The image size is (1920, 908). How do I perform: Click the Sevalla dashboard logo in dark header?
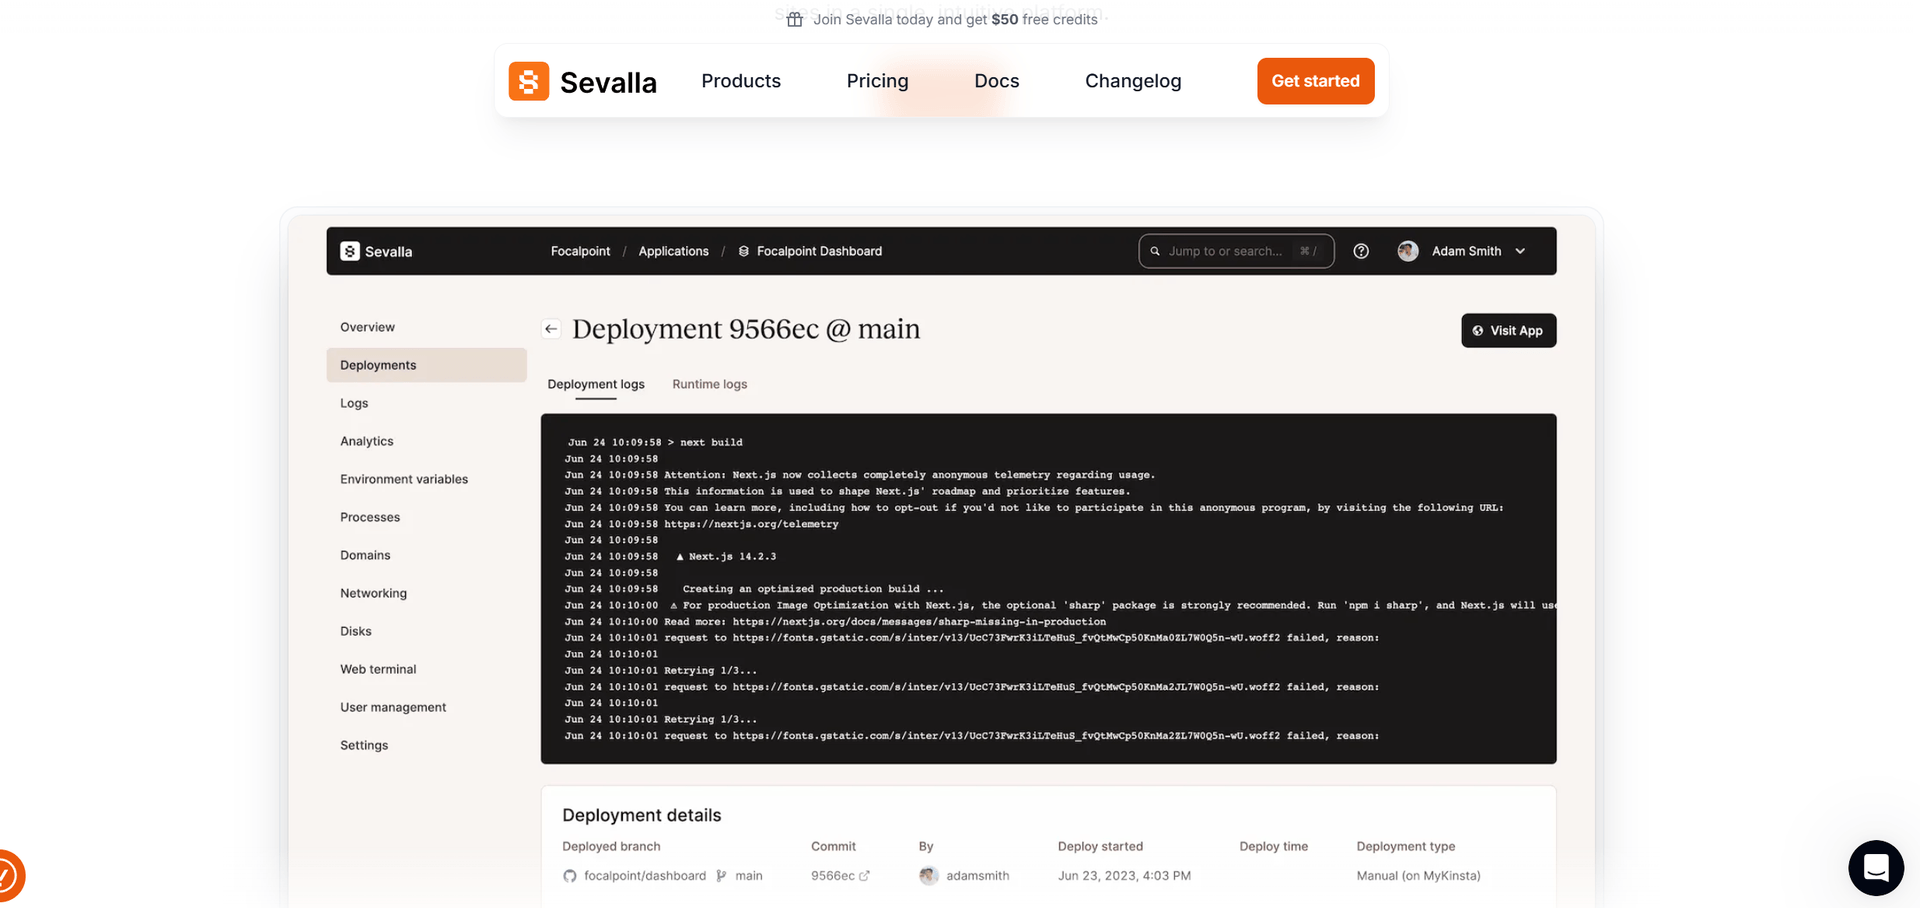coord(376,251)
